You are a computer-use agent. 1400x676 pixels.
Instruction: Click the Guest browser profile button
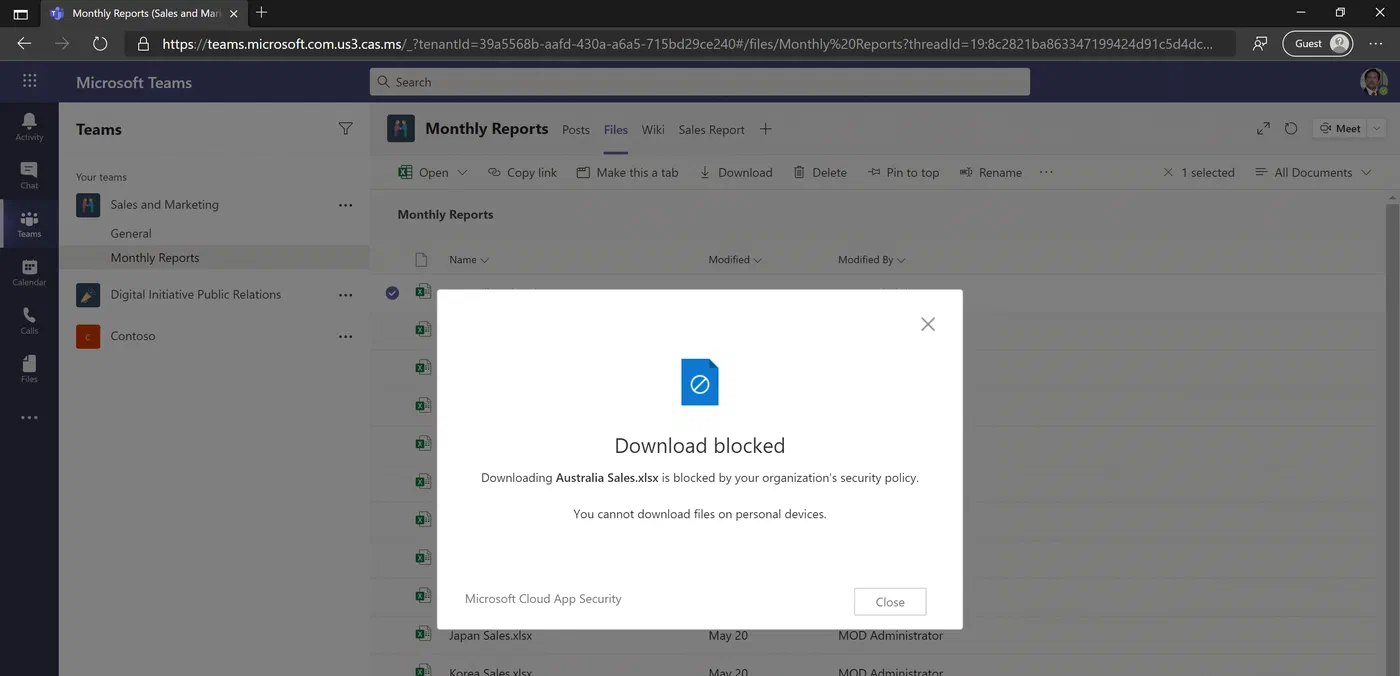click(x=1317, y=44)
